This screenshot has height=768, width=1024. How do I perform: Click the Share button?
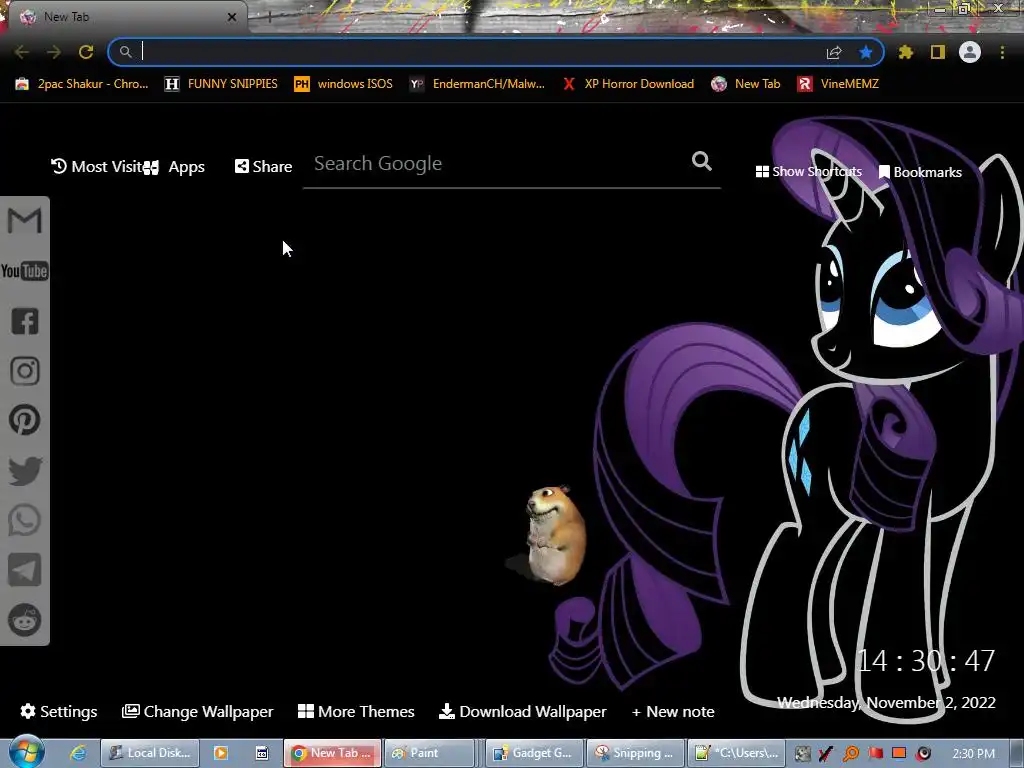point(263,167)
